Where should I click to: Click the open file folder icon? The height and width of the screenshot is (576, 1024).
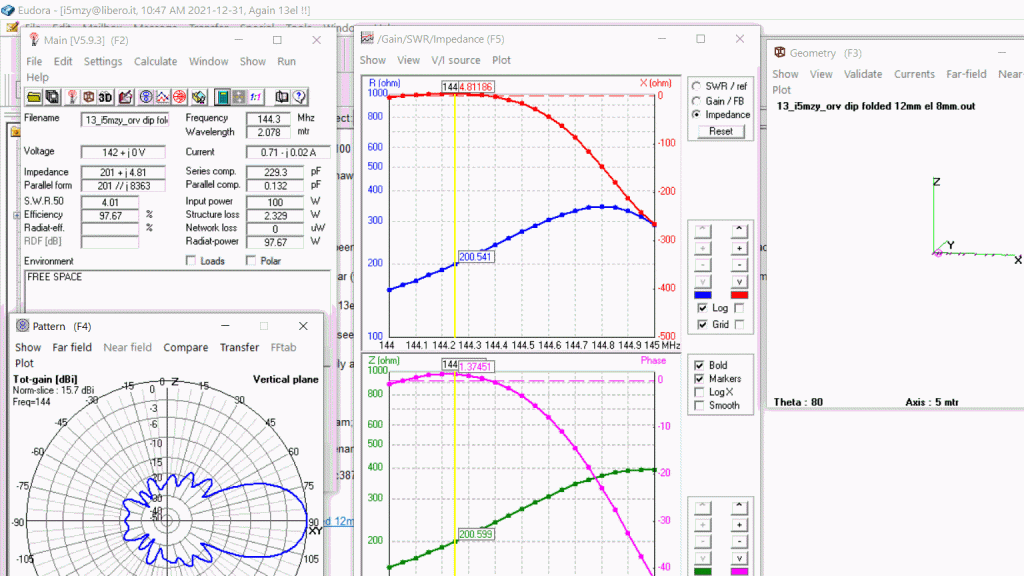pos(33,97)
